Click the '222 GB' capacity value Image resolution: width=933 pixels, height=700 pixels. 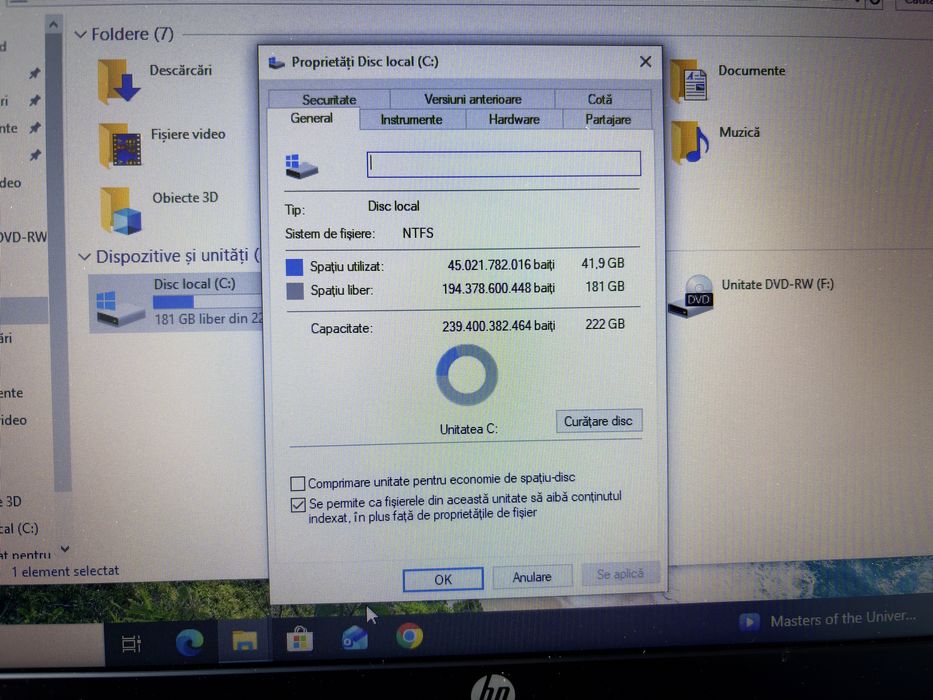tap(605, 324)
